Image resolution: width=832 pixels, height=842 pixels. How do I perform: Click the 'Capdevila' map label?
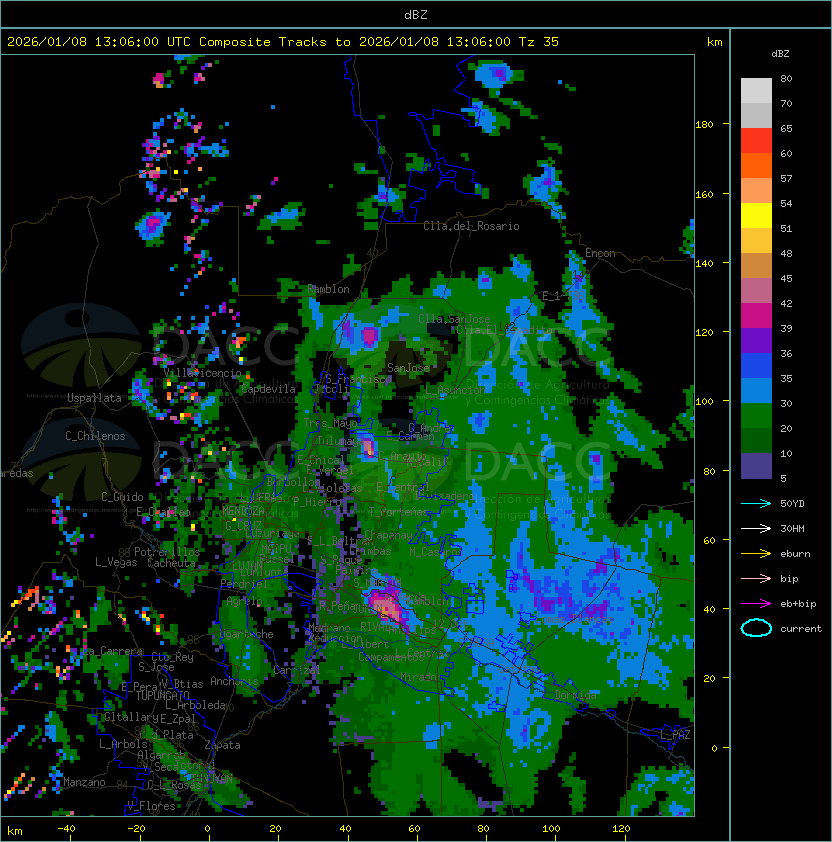[269, 389]
